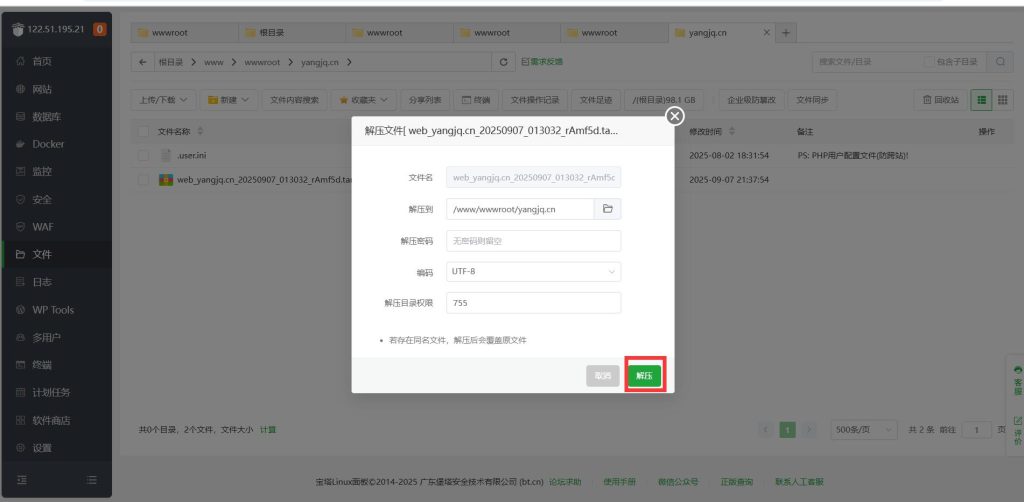Click the 文件同步 button
Viewport: 1024px width, 502px height.
coord(812,100)
